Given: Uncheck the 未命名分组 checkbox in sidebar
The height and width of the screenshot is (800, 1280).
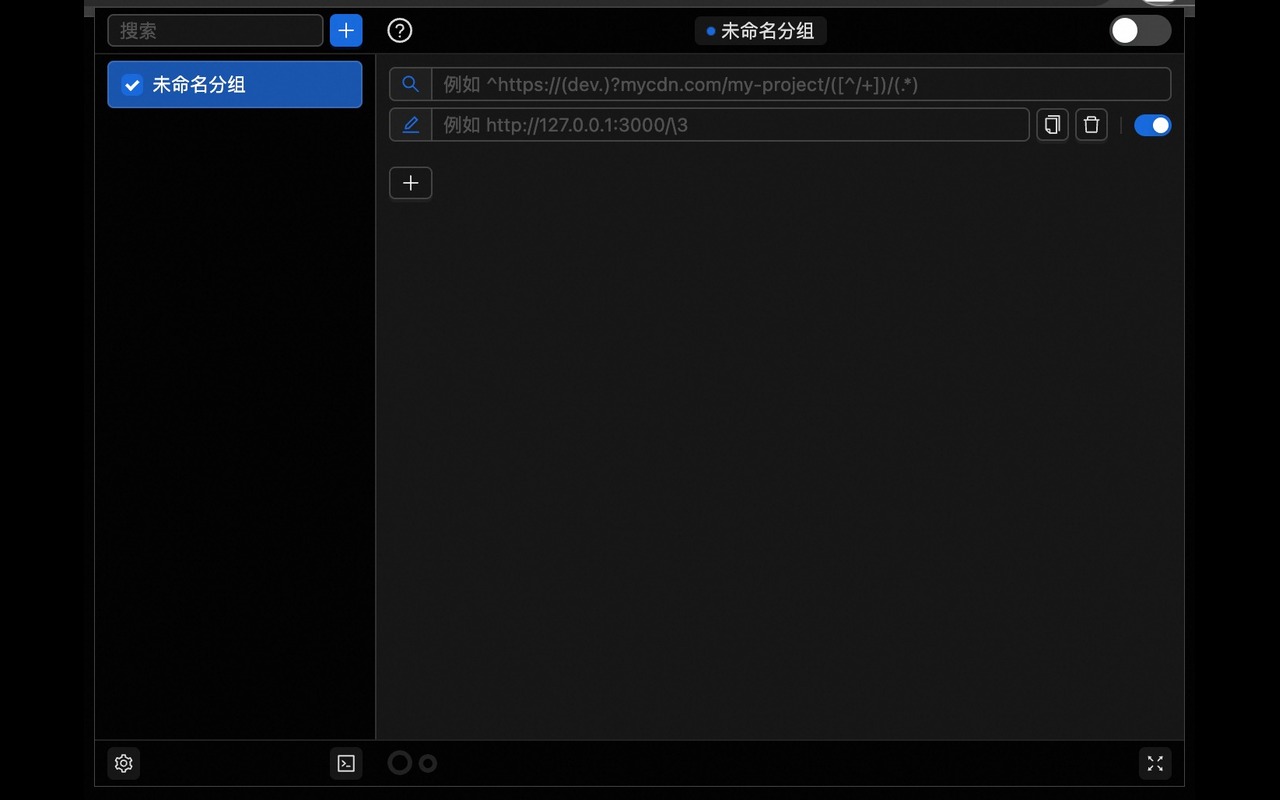Looking at the screenshot, I should pyautogui.click(x=132, y=85).
